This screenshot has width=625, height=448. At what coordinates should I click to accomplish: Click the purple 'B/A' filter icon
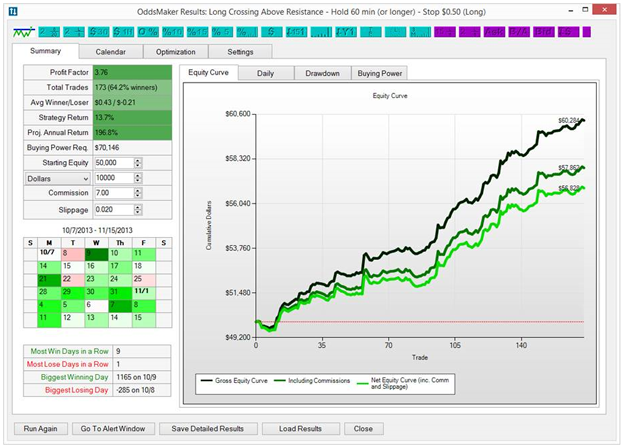pos(519,32)
